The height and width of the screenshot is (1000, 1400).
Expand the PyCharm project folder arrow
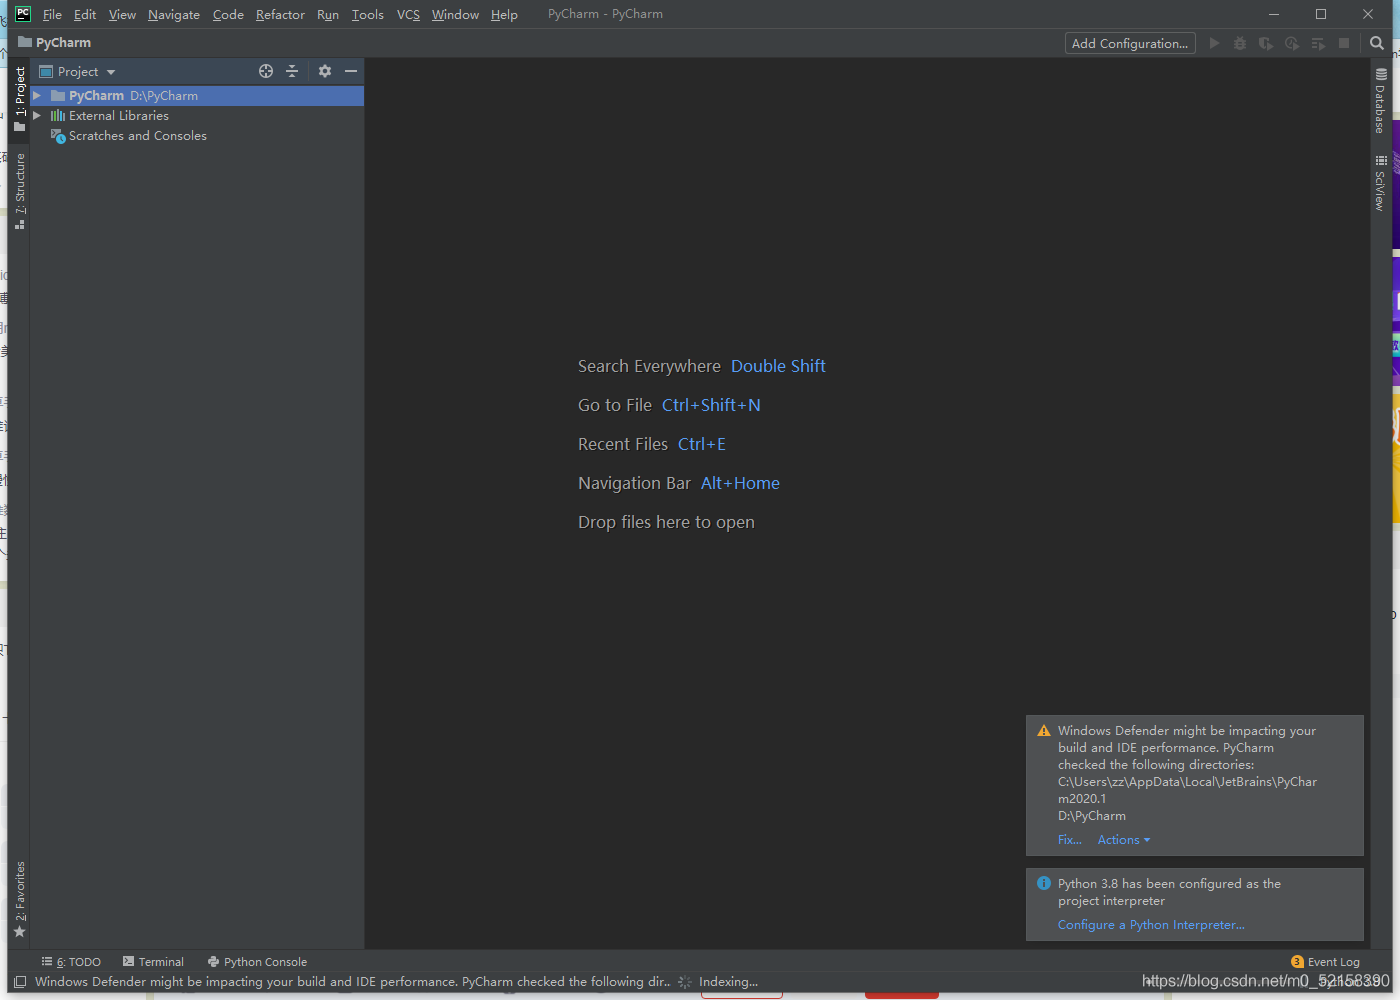(x=37, y=96)
